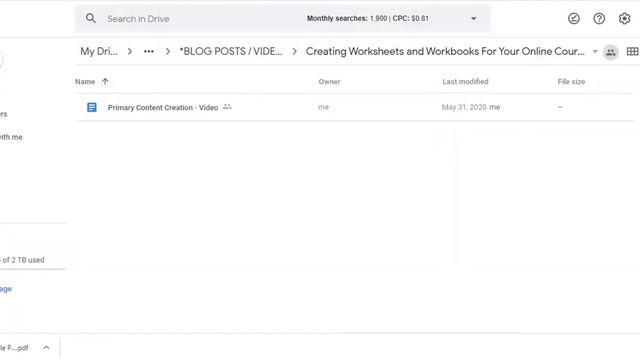This screenshot has width=640, height=360.
Task: Click the 'me' owner cell
Action: coord(323,107)
